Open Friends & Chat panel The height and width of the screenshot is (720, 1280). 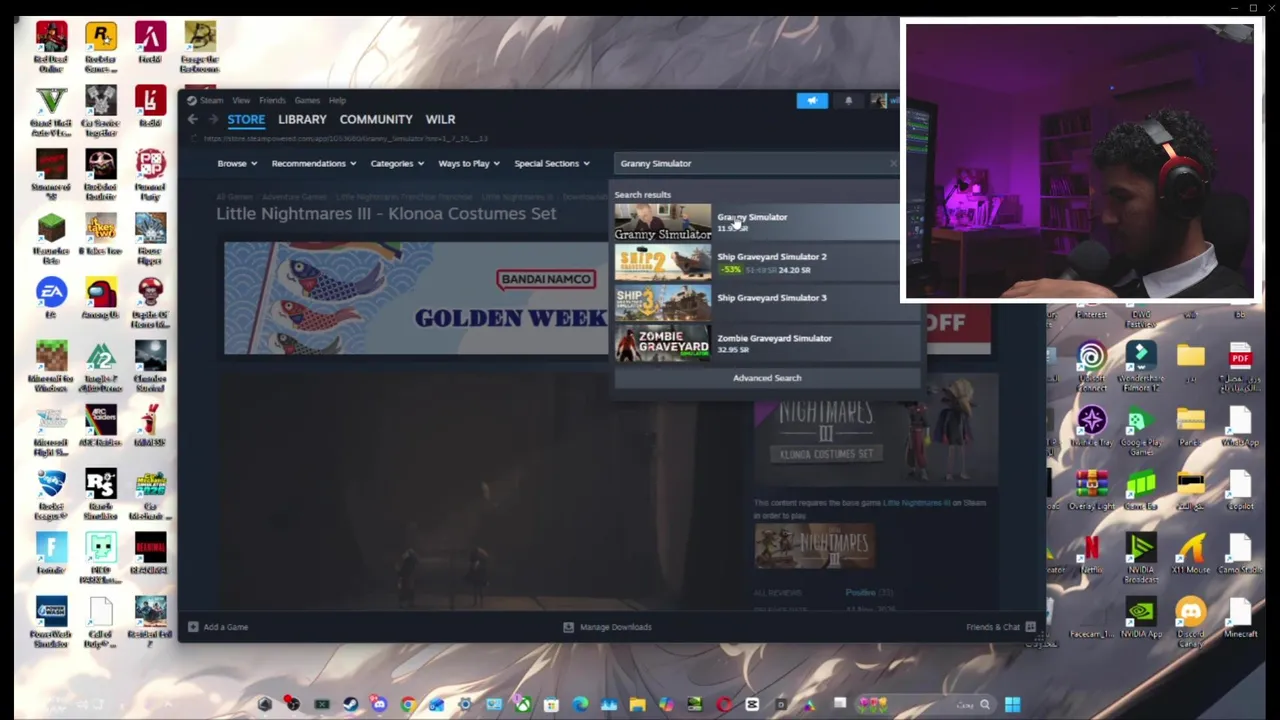click(1000, 627)
